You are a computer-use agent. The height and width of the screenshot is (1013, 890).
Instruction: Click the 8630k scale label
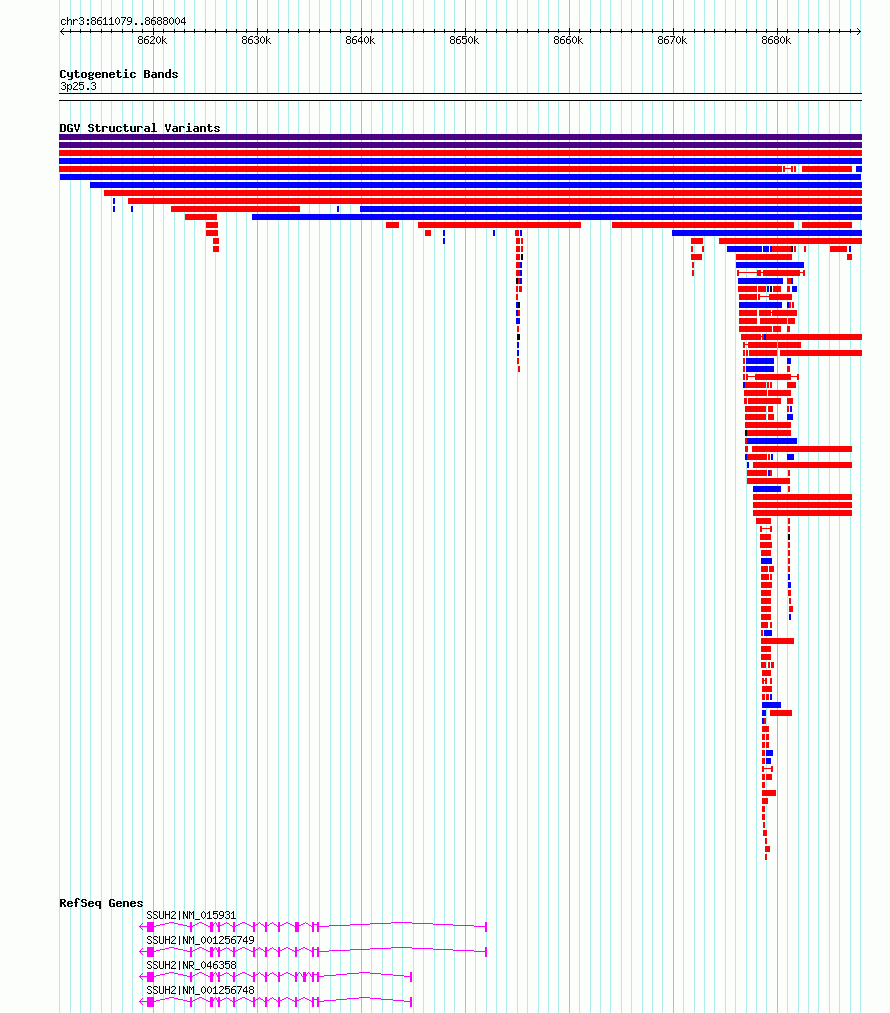pyautogui.click(x=256, y=41)
